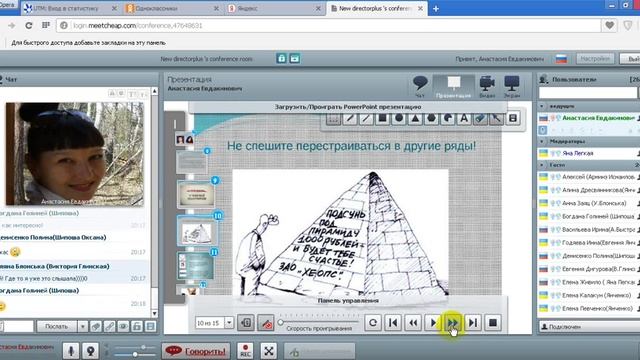Click the green icon right of lock in header
The height and width of the screenshot is (360, 640).
coord(295,59)
